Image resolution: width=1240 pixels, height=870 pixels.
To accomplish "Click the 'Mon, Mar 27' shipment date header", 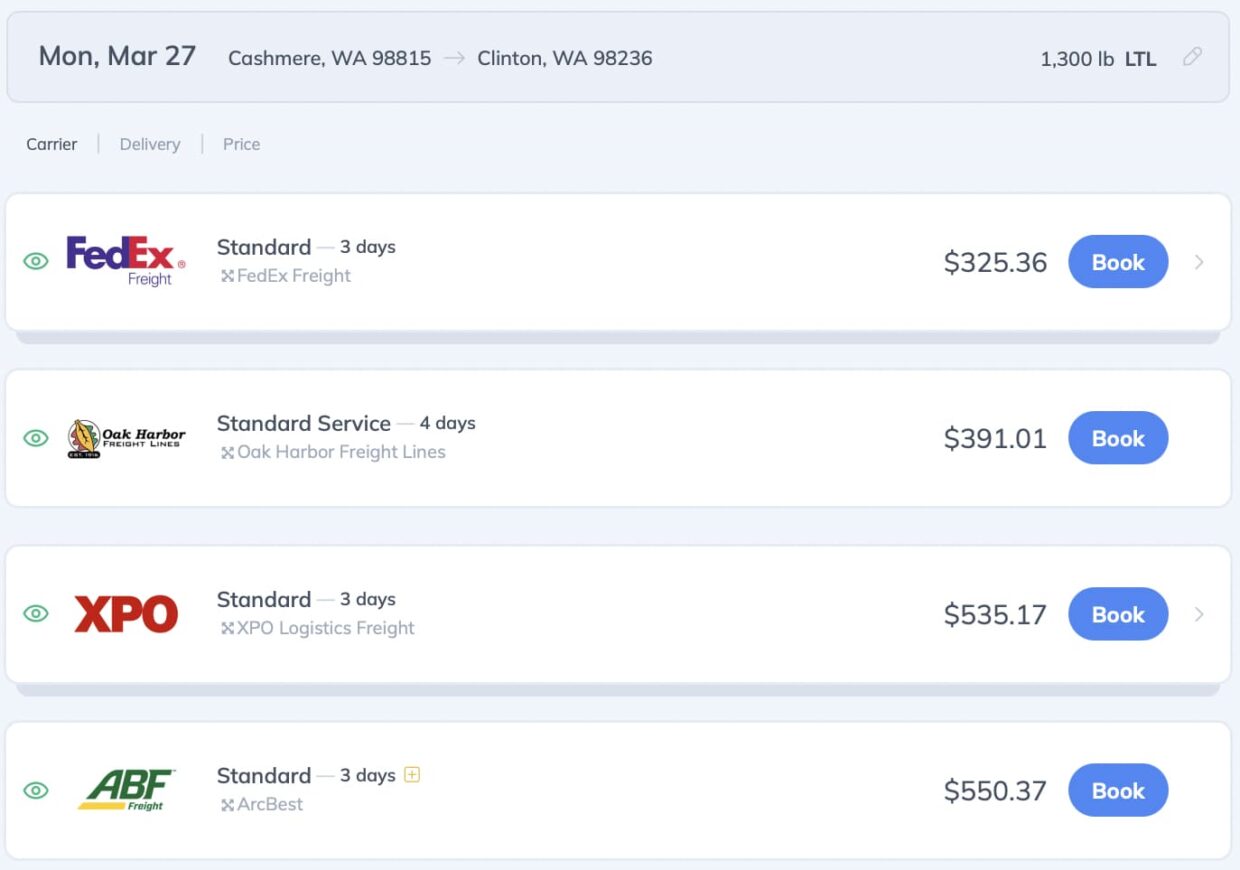I will click(x=116, y=57).
